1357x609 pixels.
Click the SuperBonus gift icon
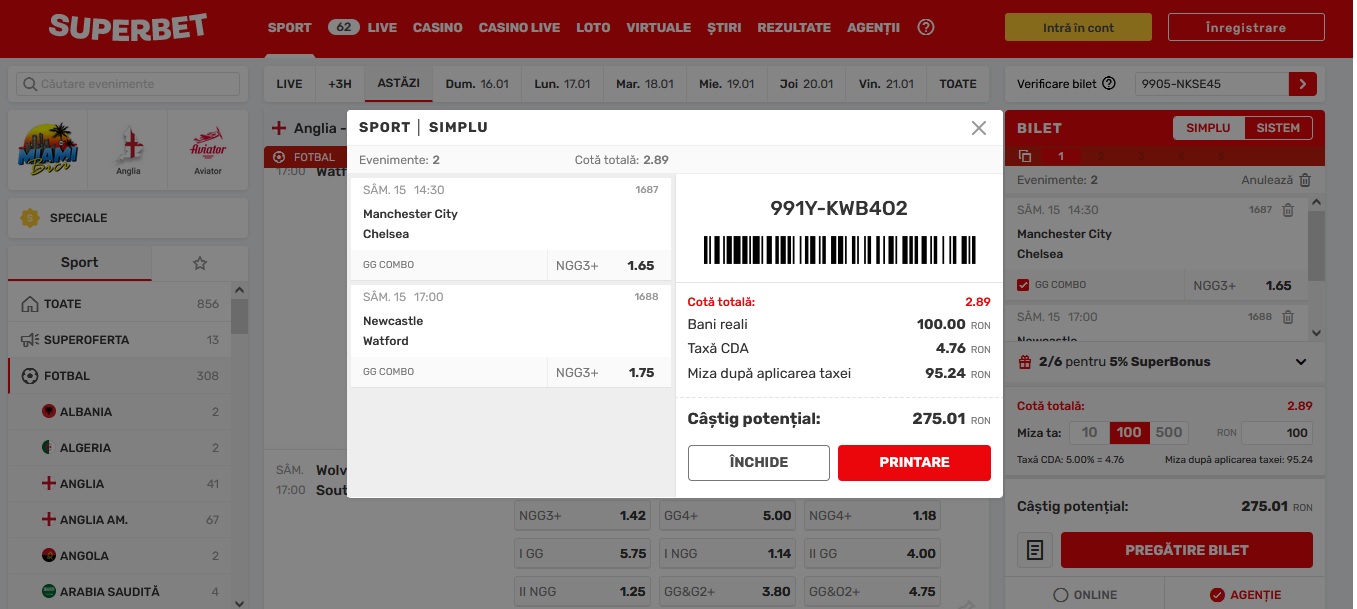[1025, 362]
